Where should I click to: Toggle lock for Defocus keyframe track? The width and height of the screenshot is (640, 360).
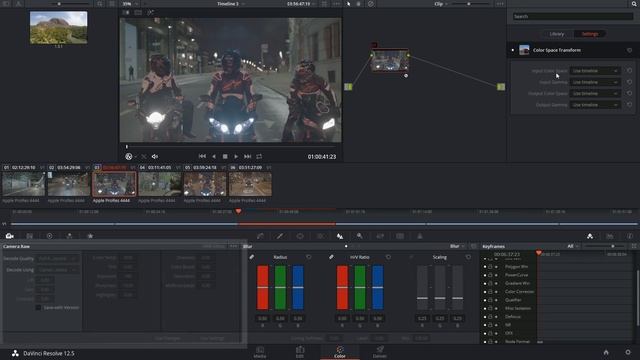[490, 317]
